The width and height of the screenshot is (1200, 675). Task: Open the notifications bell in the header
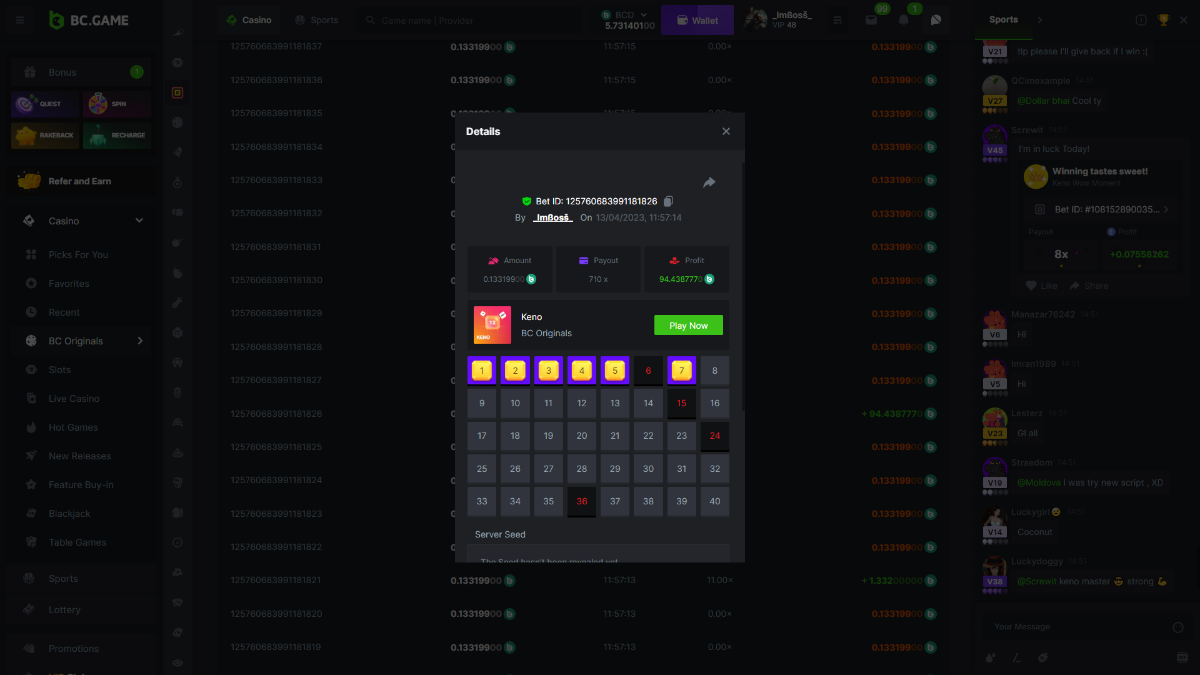pos(904,20)
